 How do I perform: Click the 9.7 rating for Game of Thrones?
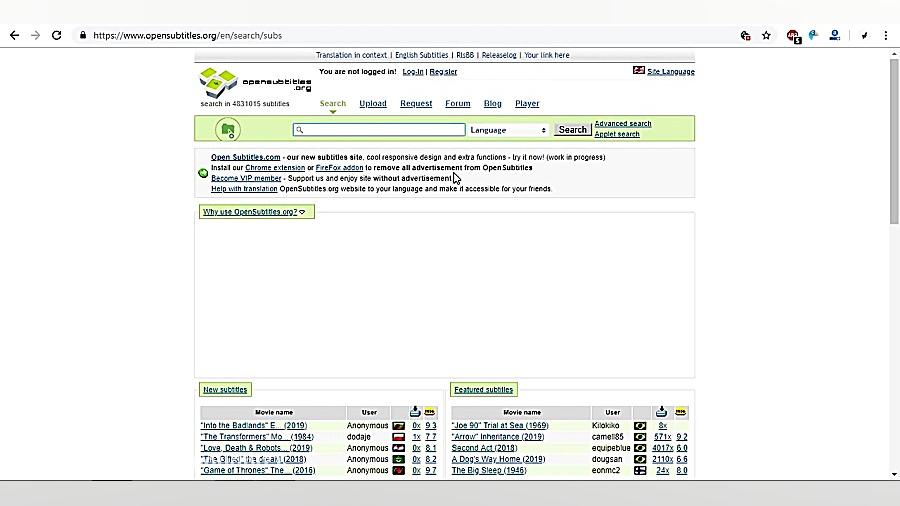(x=430, y=470)
